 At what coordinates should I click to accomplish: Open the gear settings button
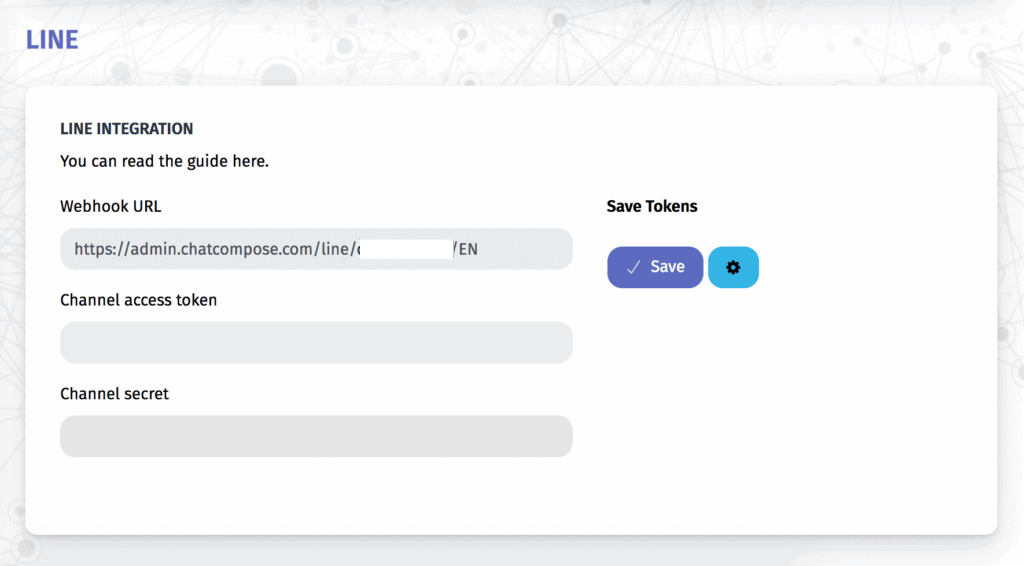pyautogui.click(x=733, y=267)
